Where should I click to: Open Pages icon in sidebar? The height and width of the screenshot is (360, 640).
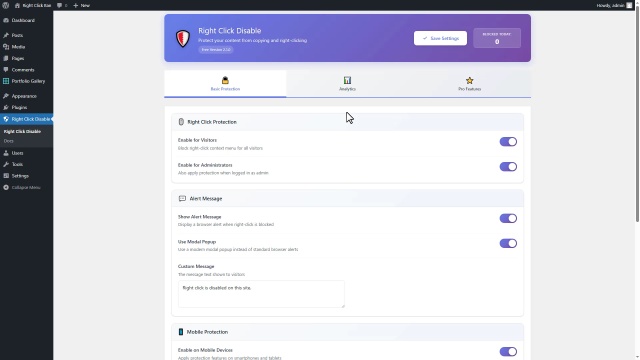(x=6, y=58)
